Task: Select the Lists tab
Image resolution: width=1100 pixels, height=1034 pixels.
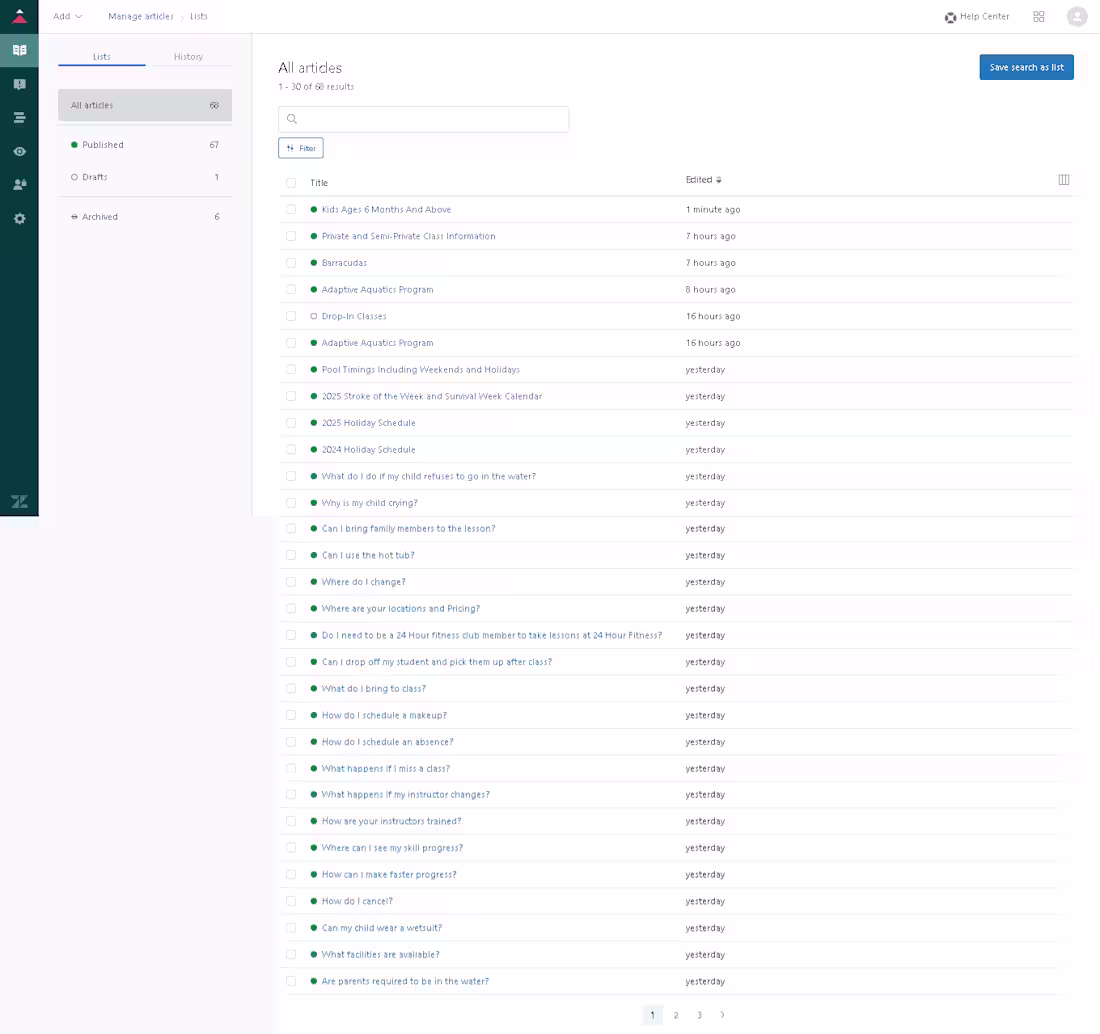Action: 101,57
